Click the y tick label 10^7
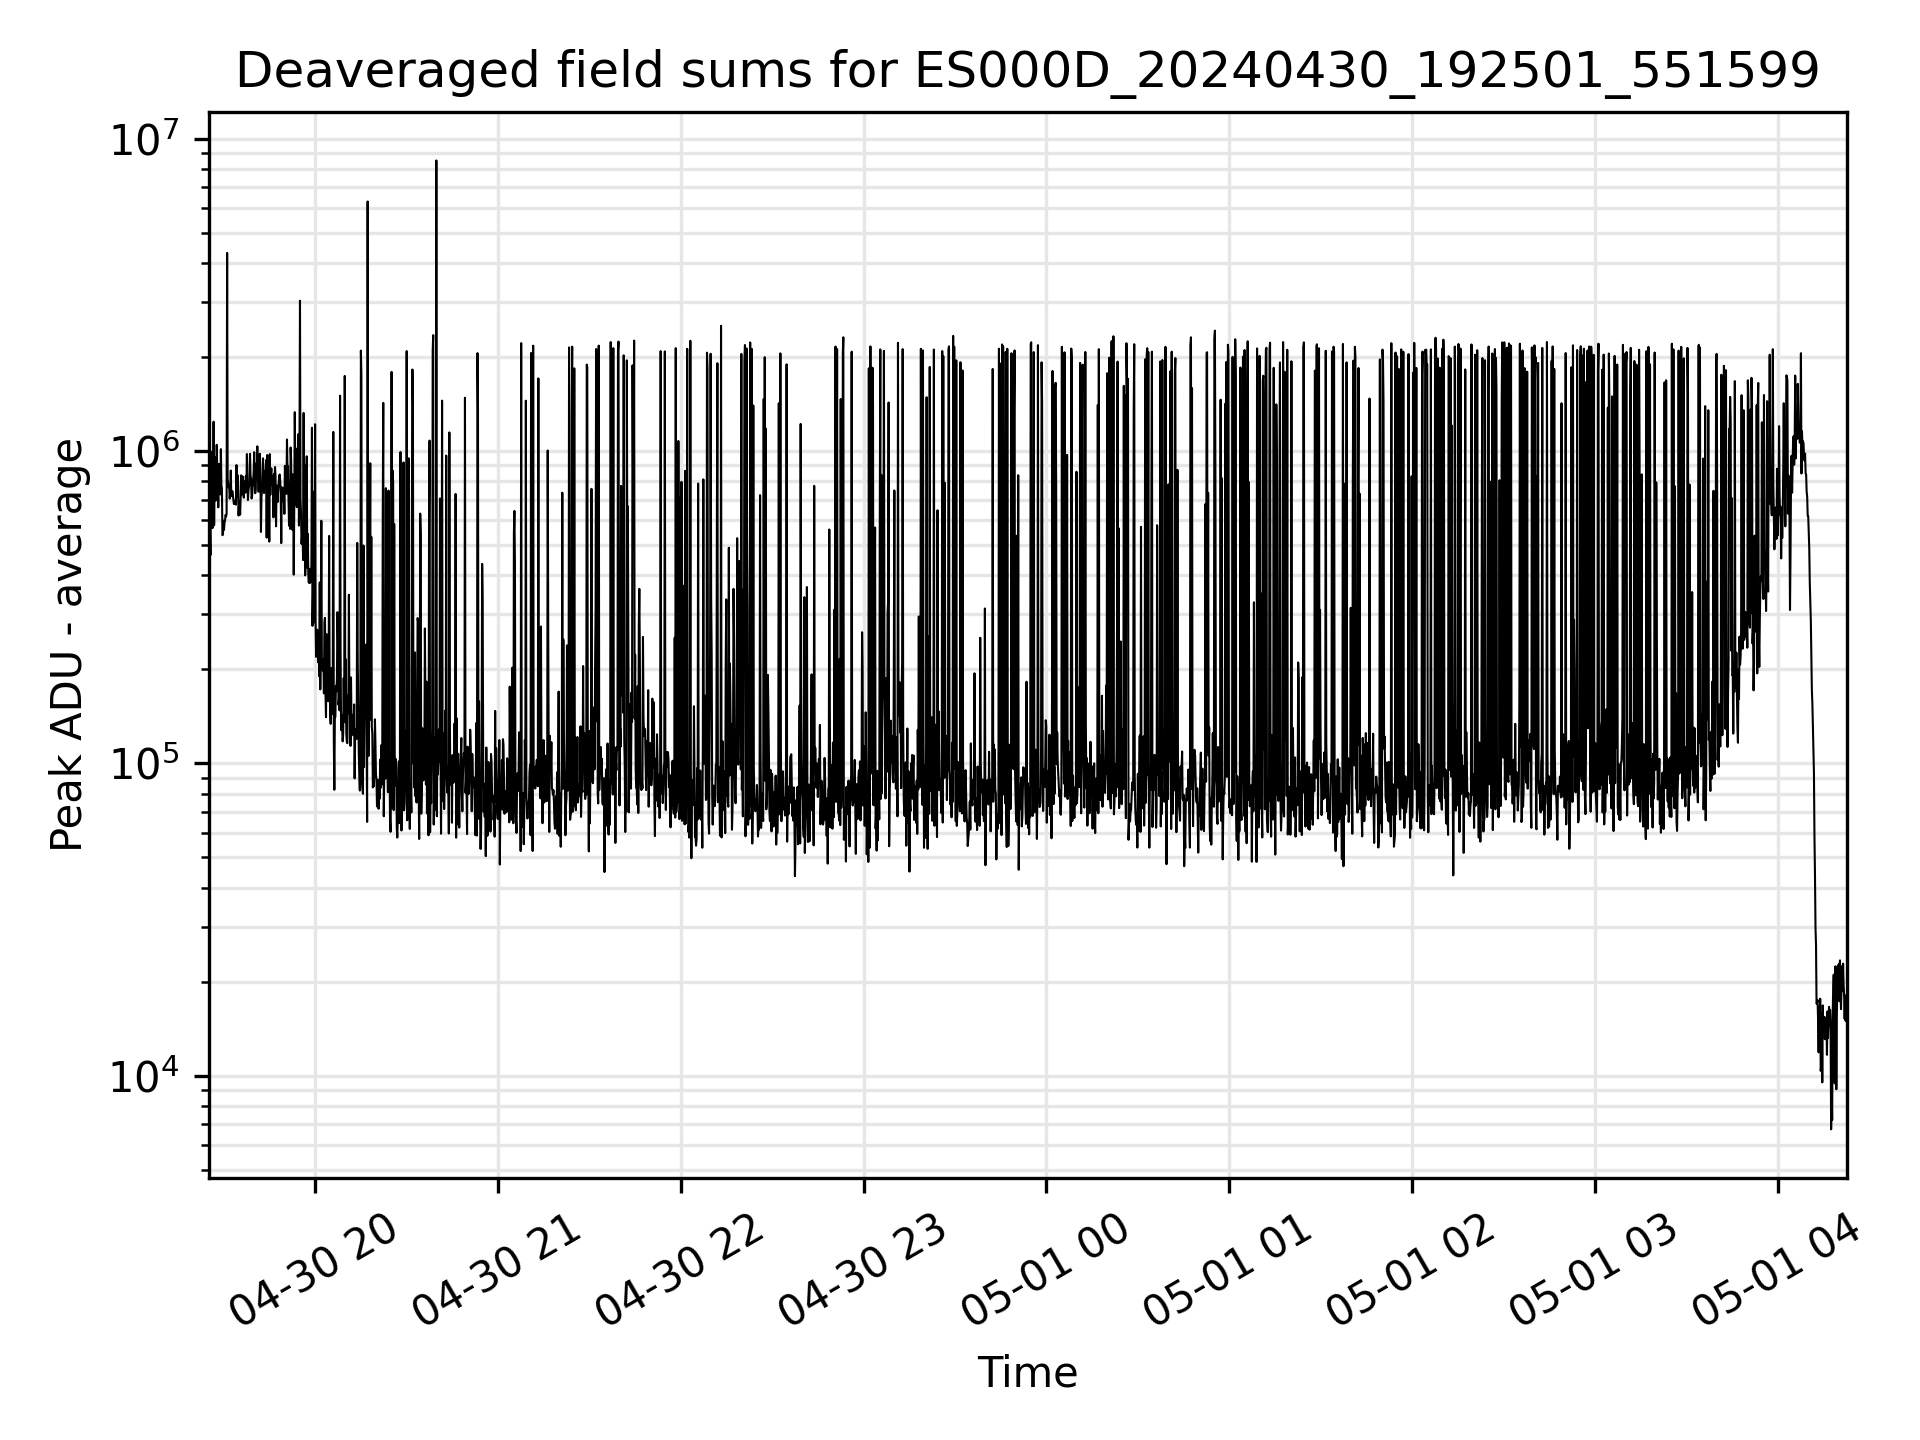Viewport: 1920px width, 1440px height. 144,138
